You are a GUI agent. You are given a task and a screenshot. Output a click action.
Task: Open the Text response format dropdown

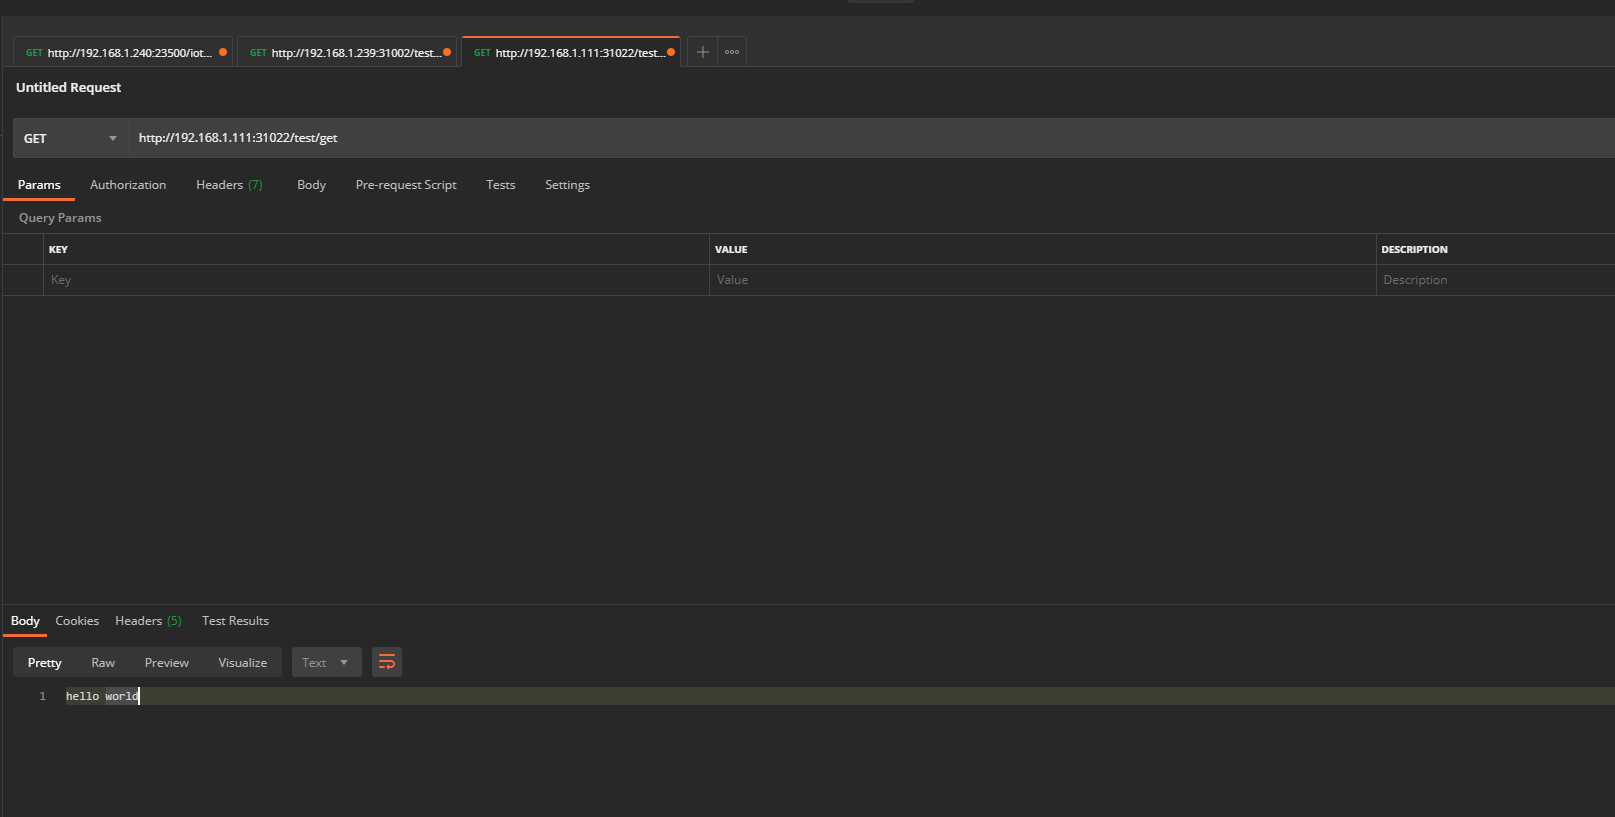326,662
